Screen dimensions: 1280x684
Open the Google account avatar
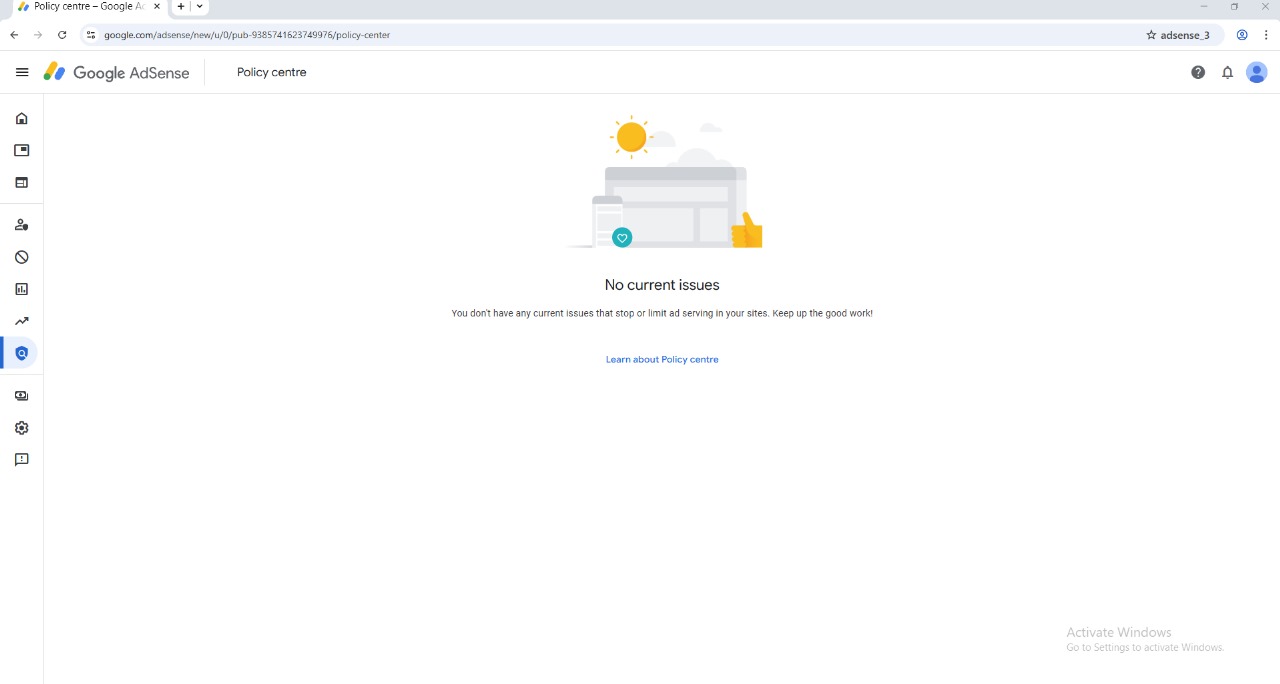click(x=1257, y=72)
